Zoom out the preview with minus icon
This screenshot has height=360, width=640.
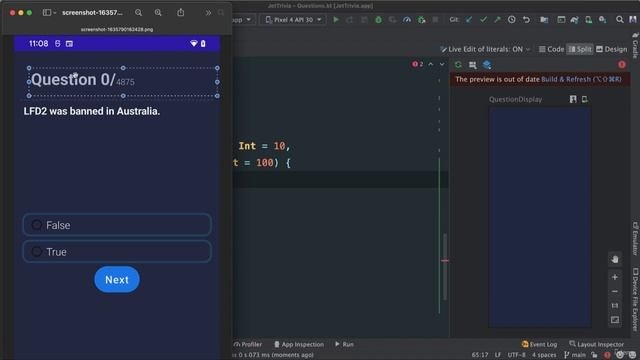point(615,291)
